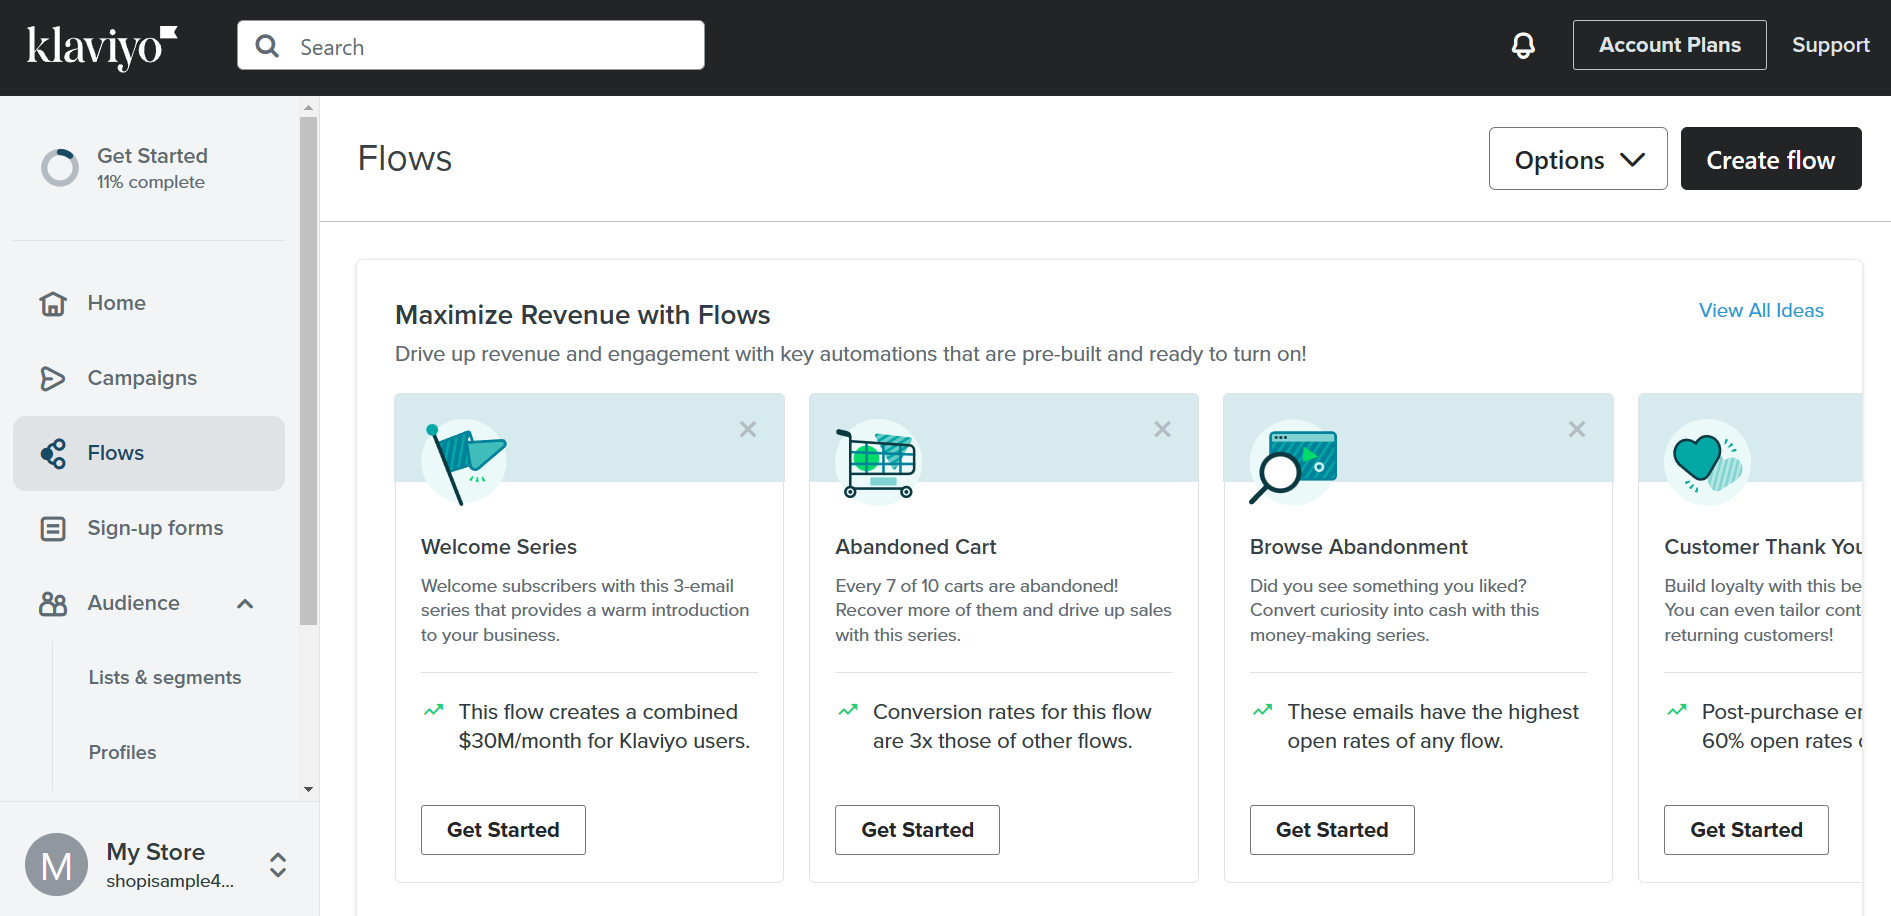Viewport: 1891px width, 916px height.
Task: Click the sidebar scroll up arrow
Action: point(308,106)
